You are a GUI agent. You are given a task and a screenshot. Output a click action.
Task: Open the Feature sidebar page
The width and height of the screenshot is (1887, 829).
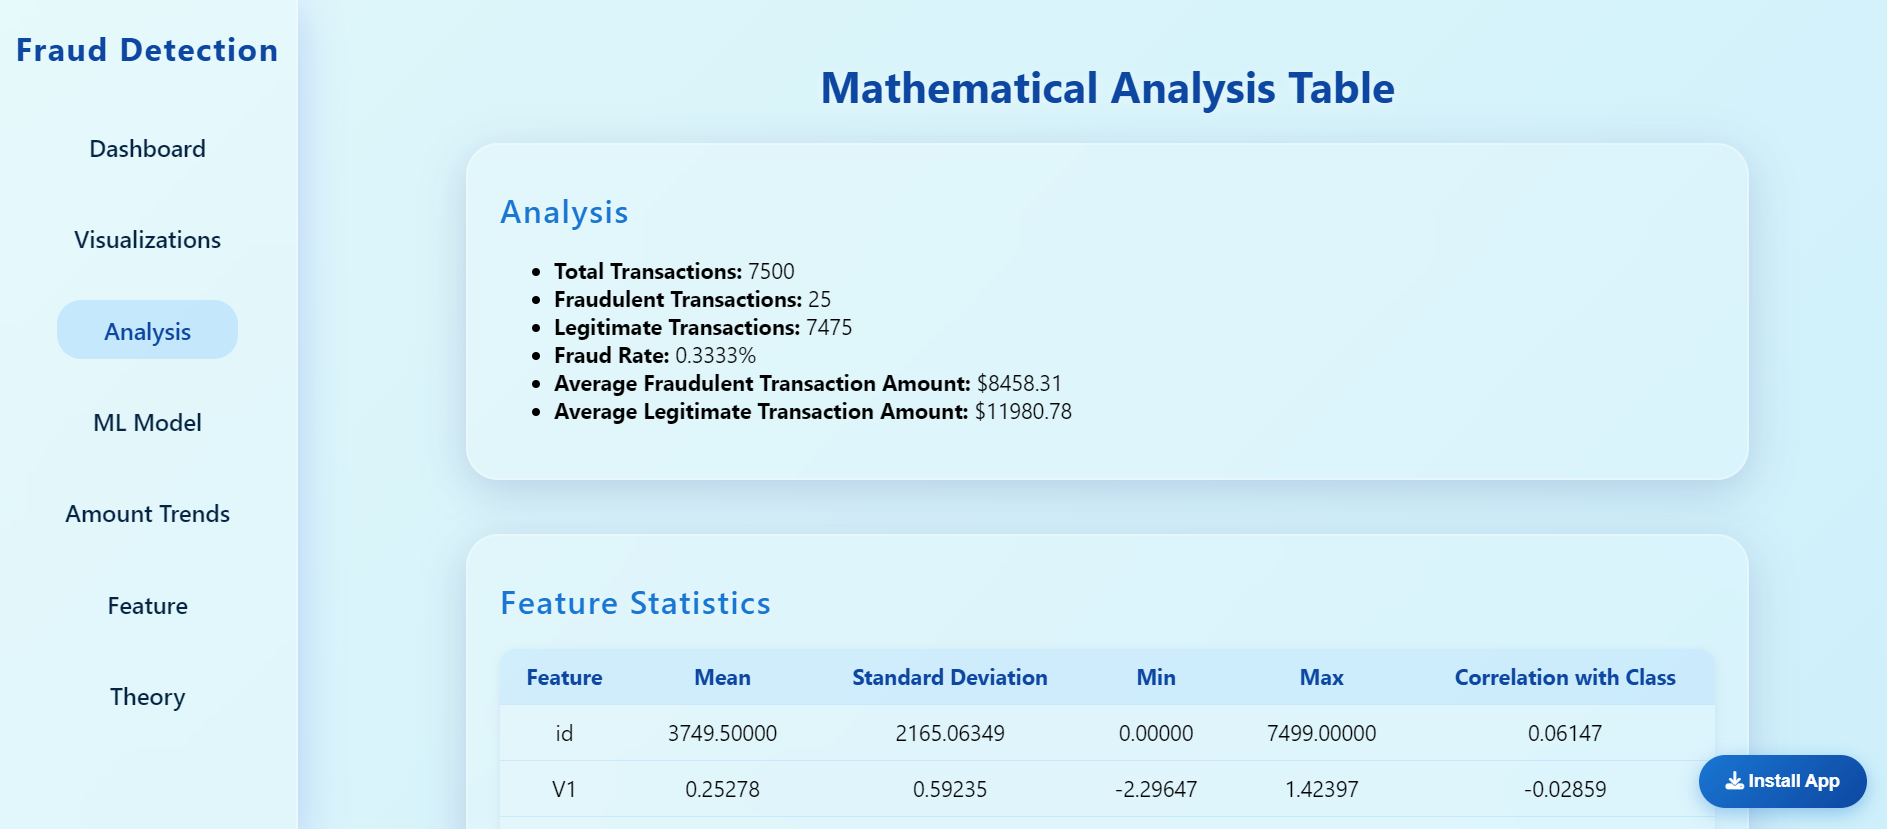pos(147,606)
